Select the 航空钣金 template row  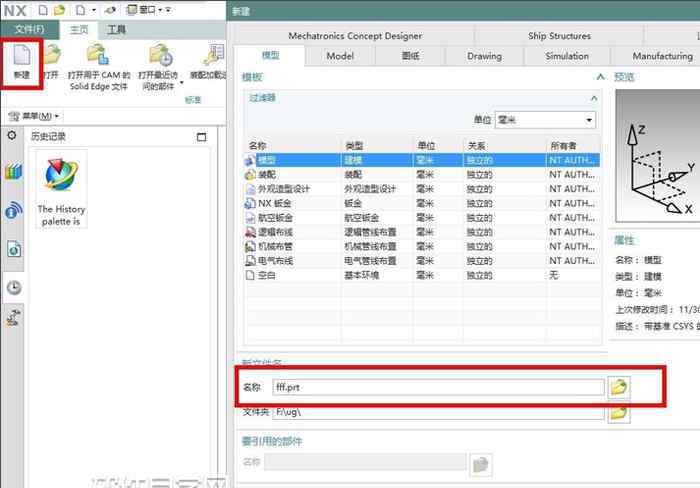pos(422,218)
